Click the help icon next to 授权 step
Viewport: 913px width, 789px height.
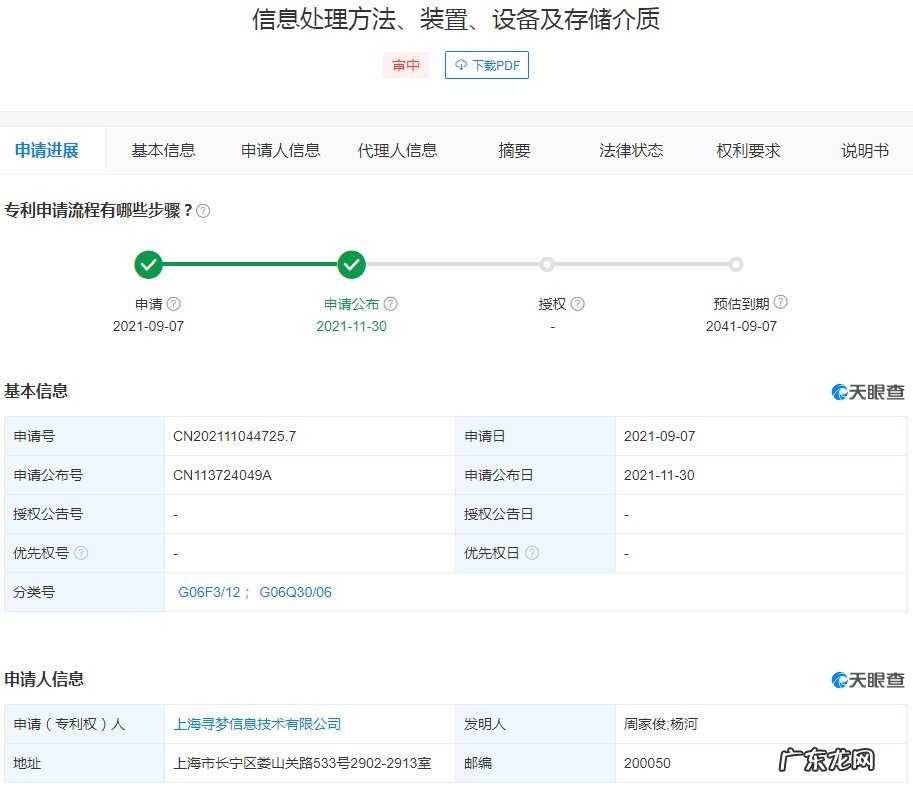pos(577,303)
